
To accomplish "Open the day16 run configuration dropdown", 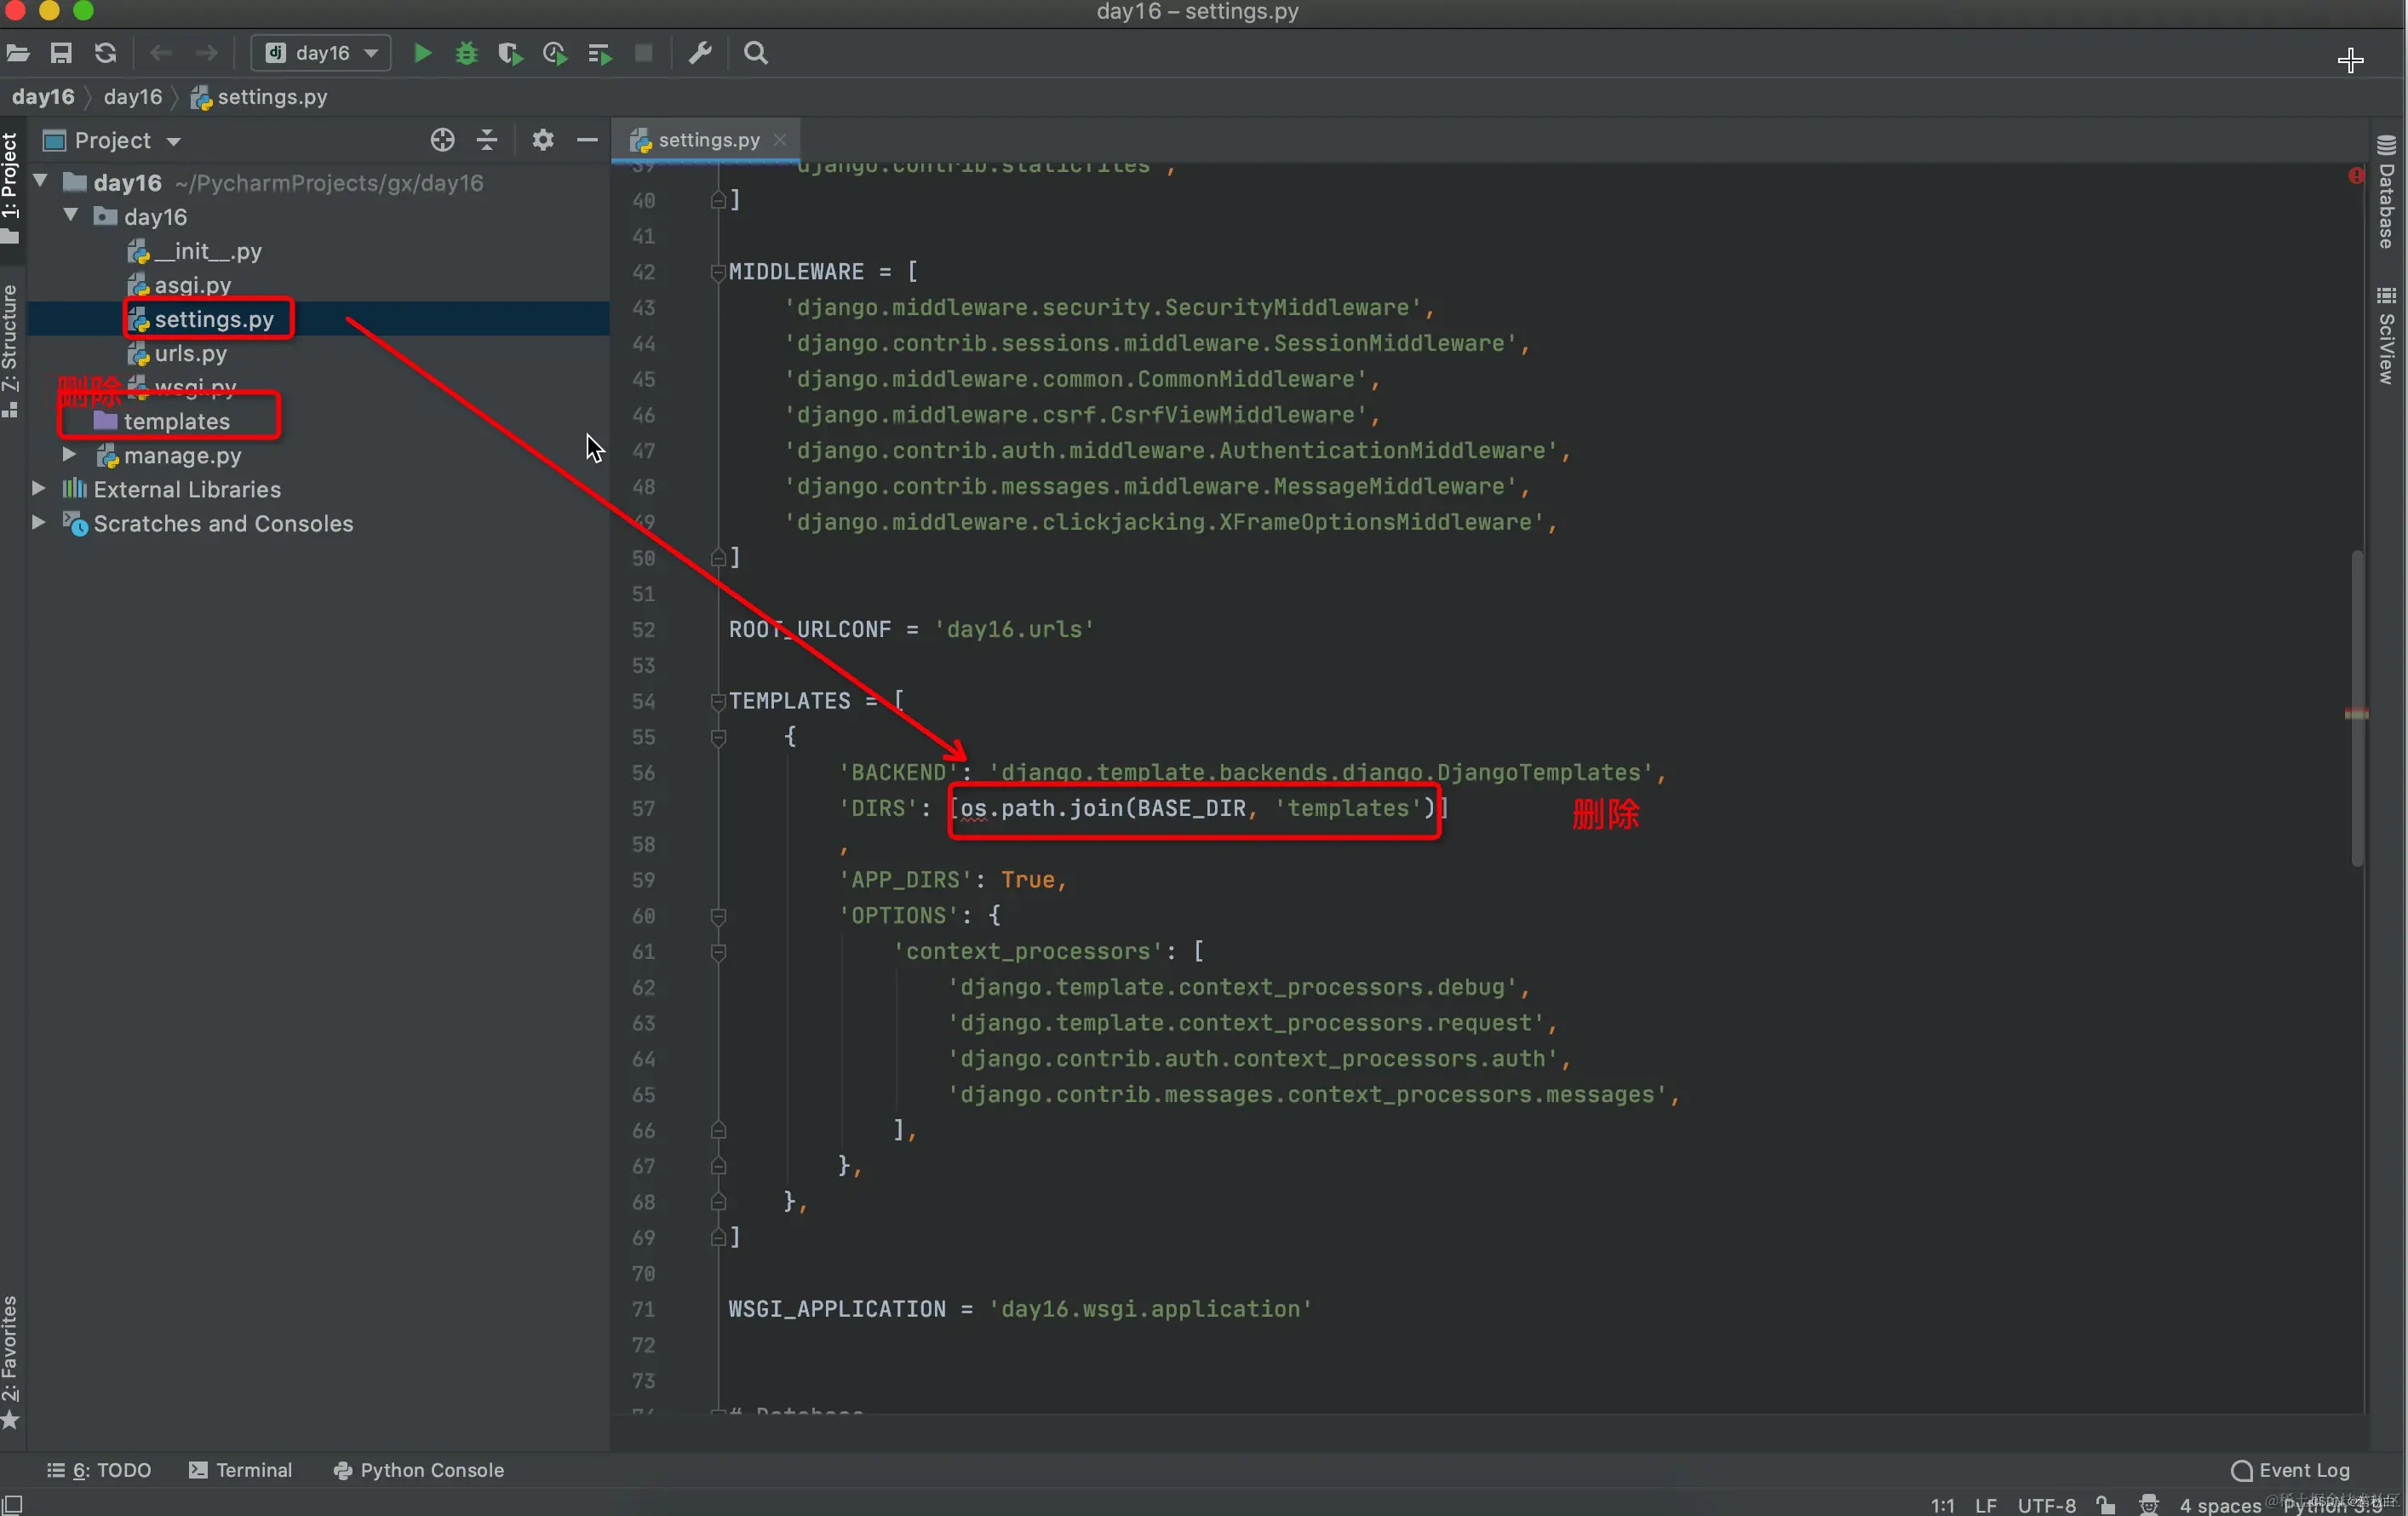I will pyautogui.click(x=321, y=53).
